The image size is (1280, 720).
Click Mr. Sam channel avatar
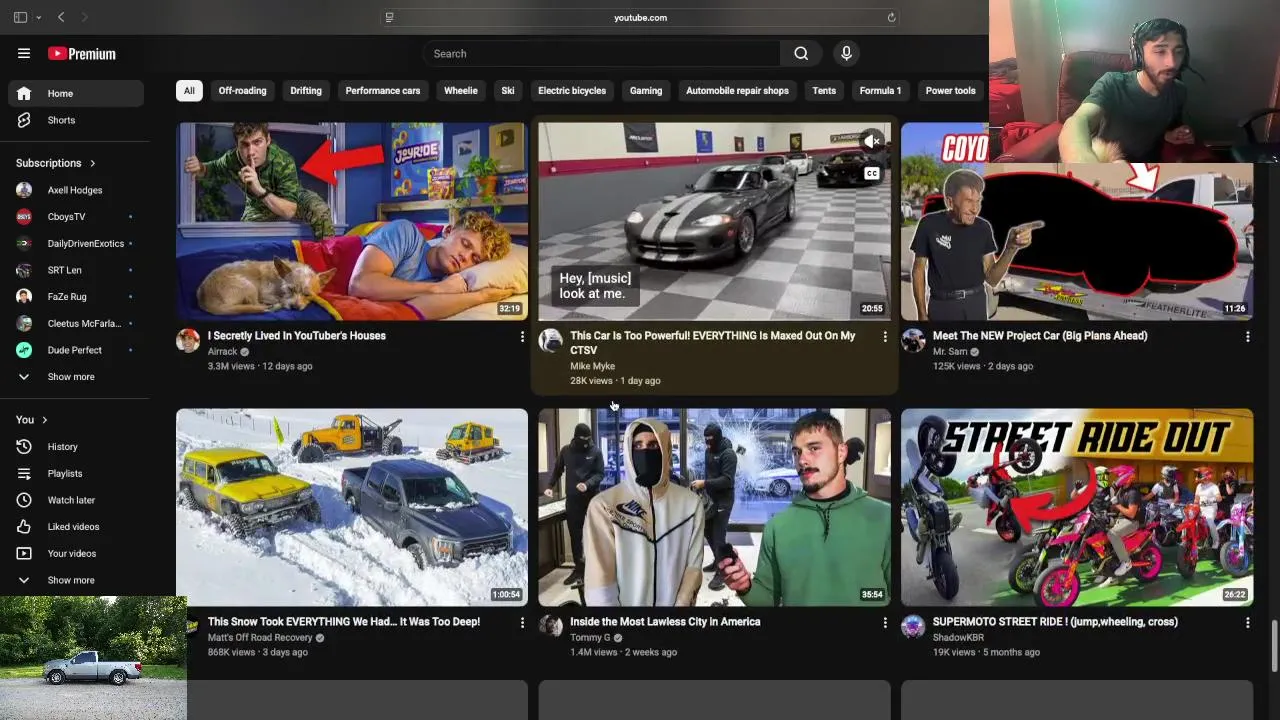coord(913,340)
